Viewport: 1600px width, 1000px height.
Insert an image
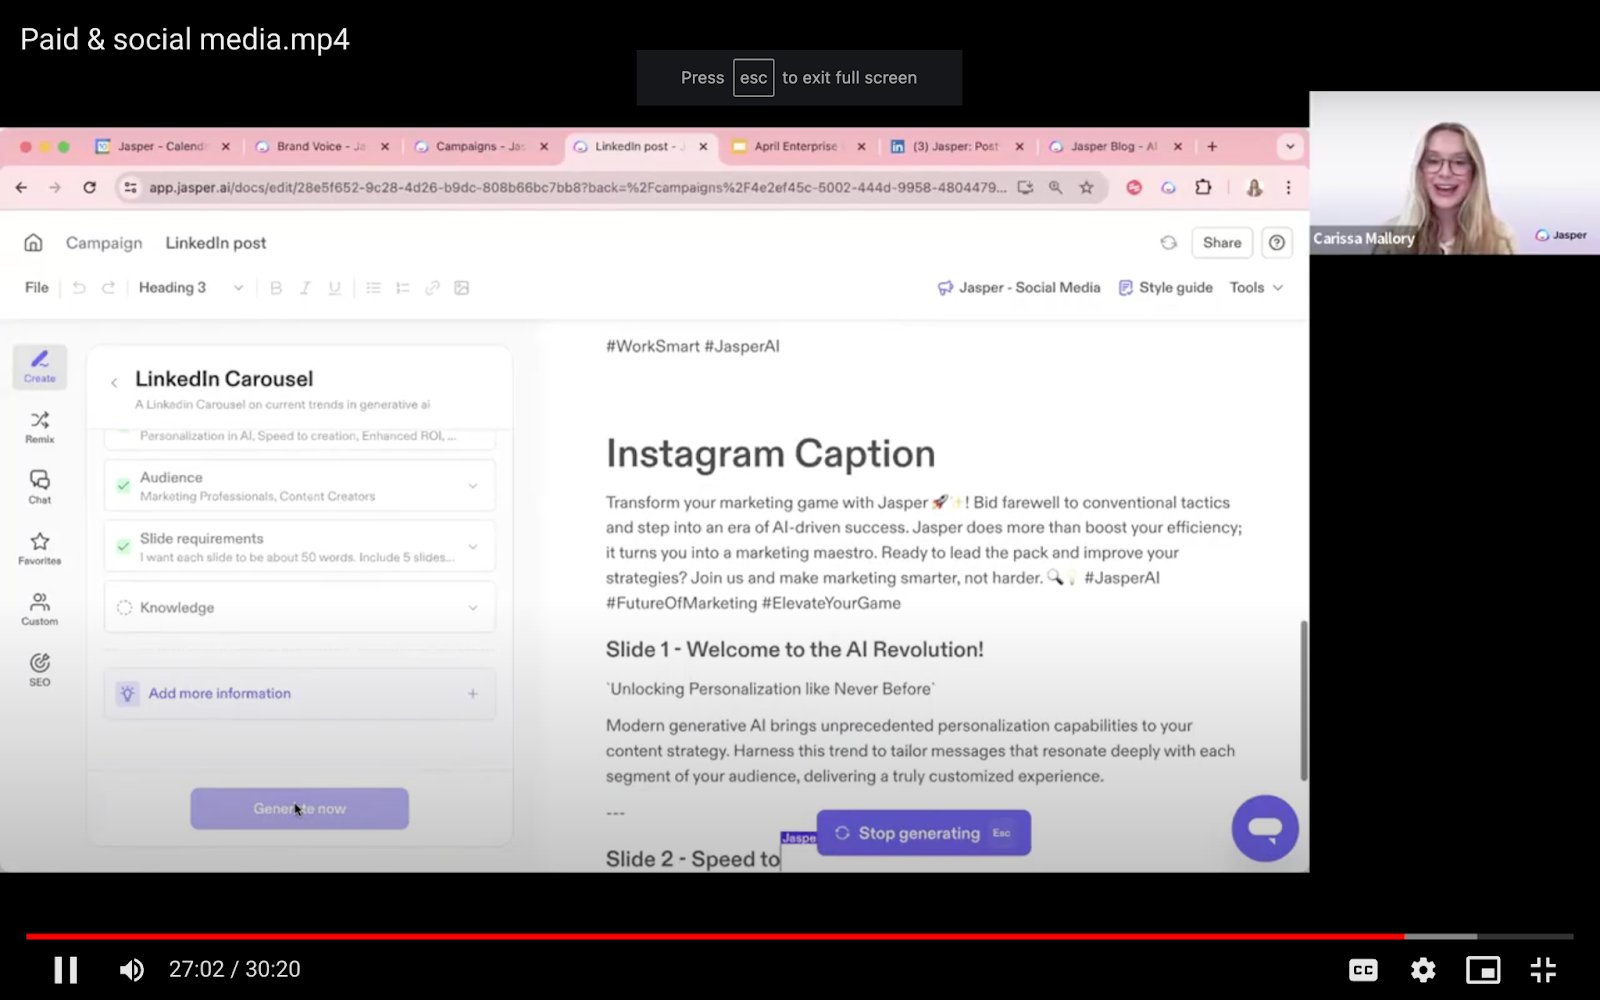(x=461, y=287)
